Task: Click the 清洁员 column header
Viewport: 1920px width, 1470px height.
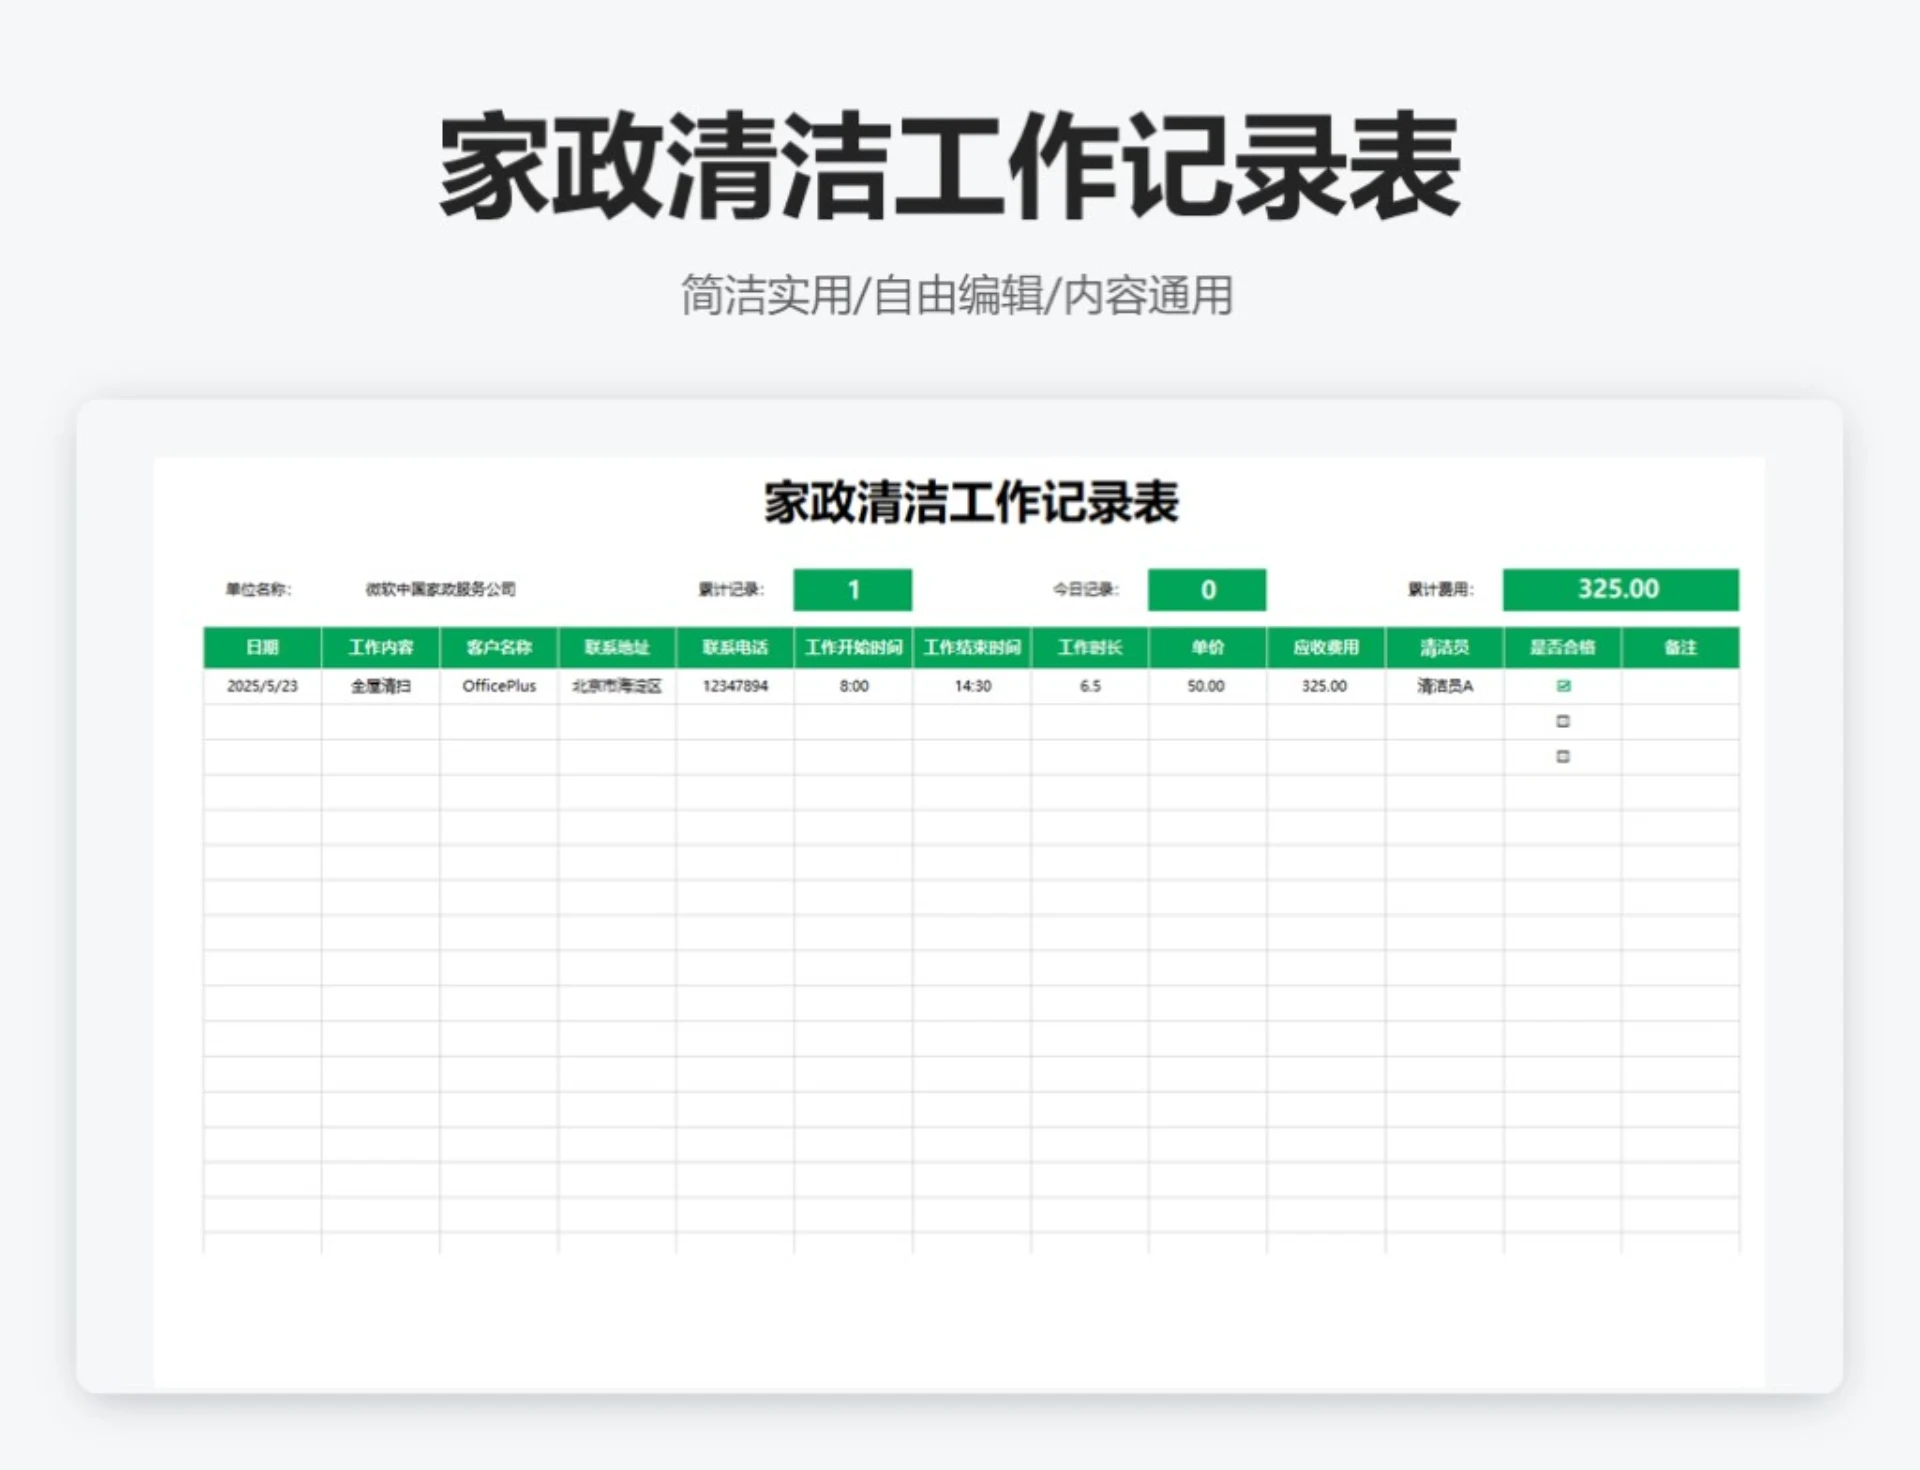Action: point(1444,648)
